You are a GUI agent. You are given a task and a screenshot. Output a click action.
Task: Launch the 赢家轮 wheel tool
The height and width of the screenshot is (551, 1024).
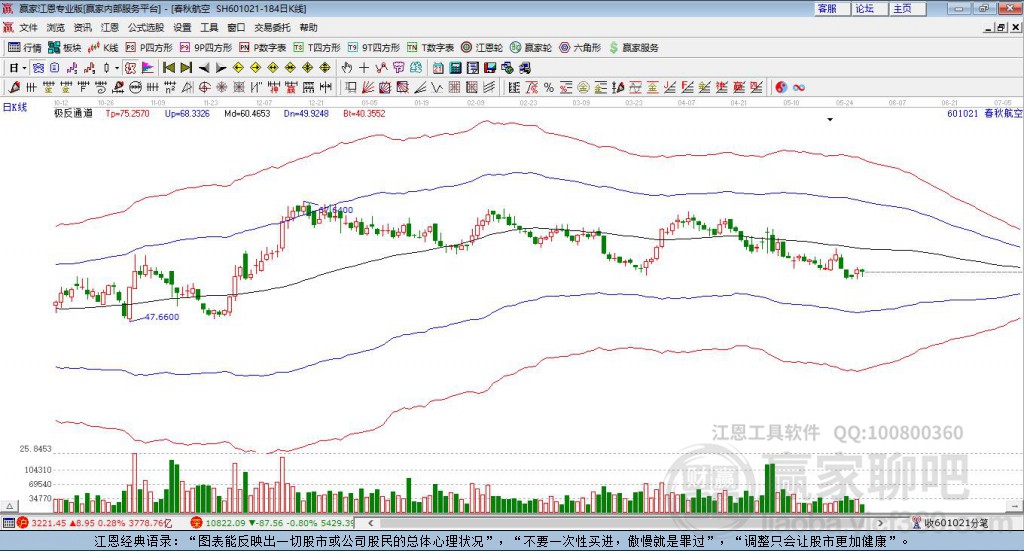pyautogui.click(x=531, y=48)
